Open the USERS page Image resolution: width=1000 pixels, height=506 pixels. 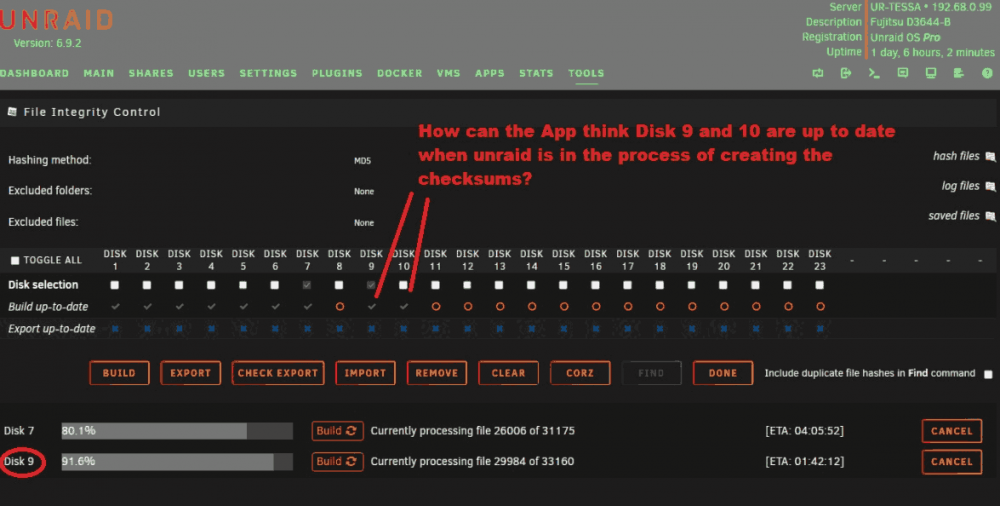[x=207, y=73]
